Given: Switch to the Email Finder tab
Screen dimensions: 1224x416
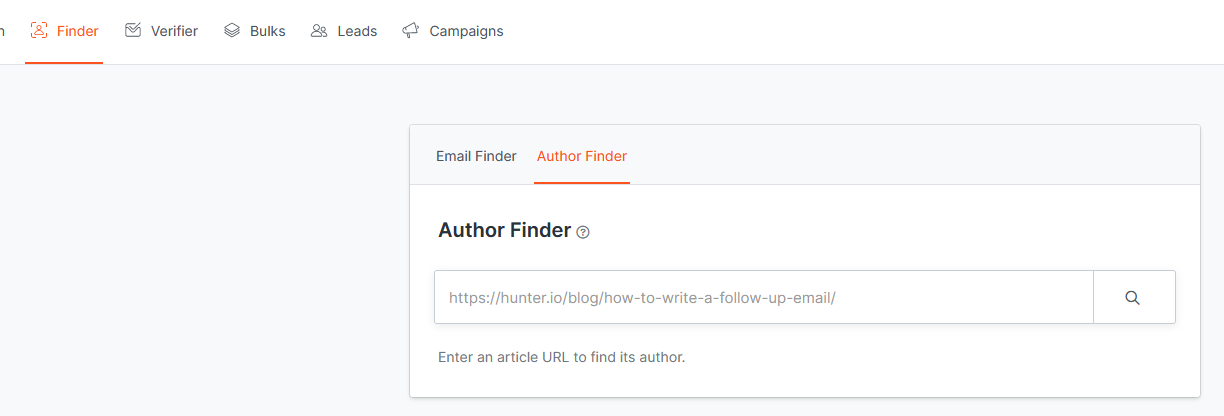Looking at the screenshot, I should pos(476,156).
